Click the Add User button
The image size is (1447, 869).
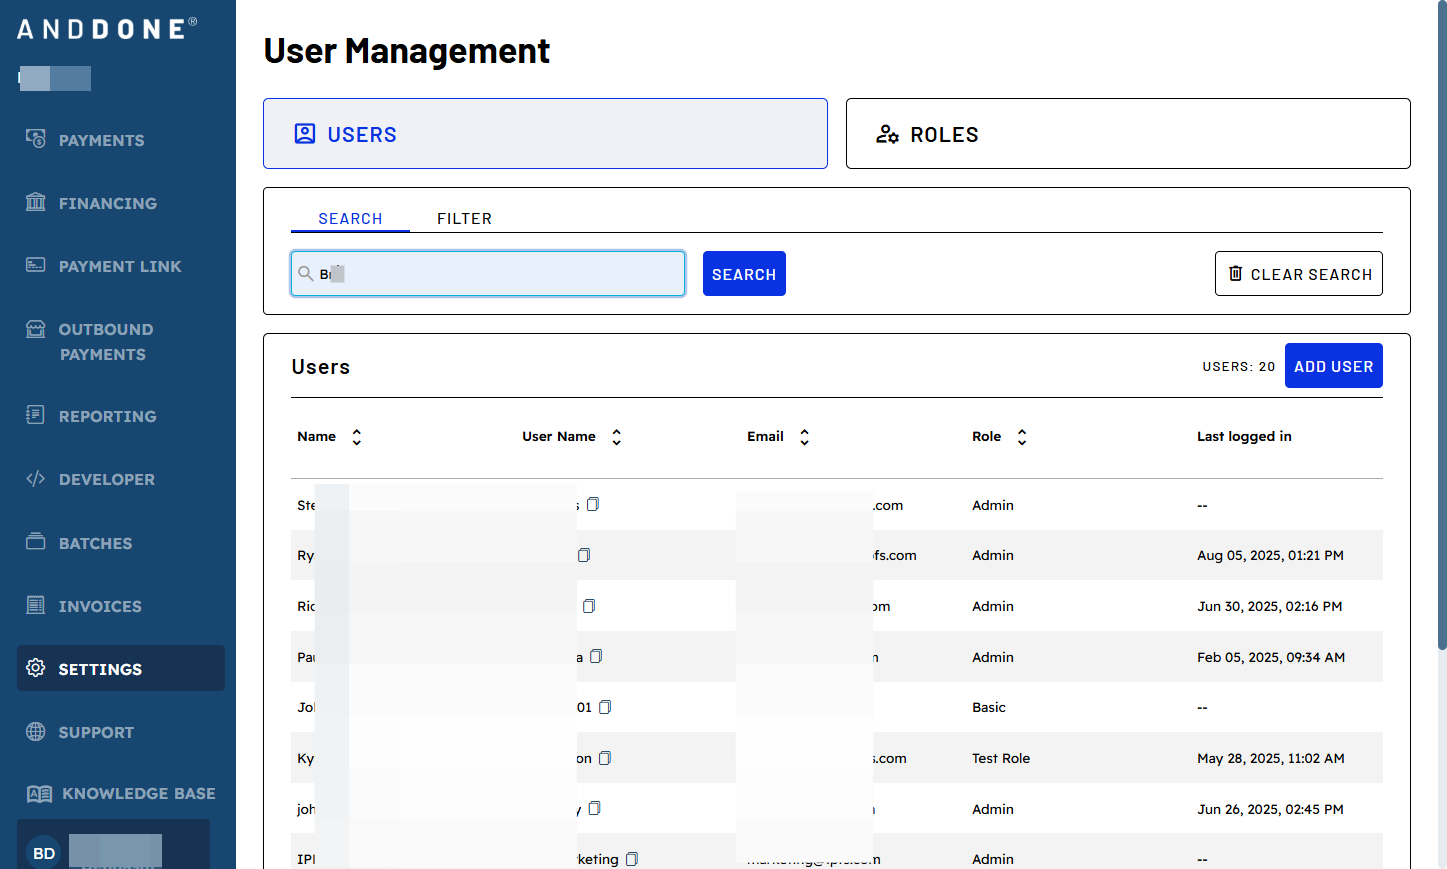coord(1334,366)
